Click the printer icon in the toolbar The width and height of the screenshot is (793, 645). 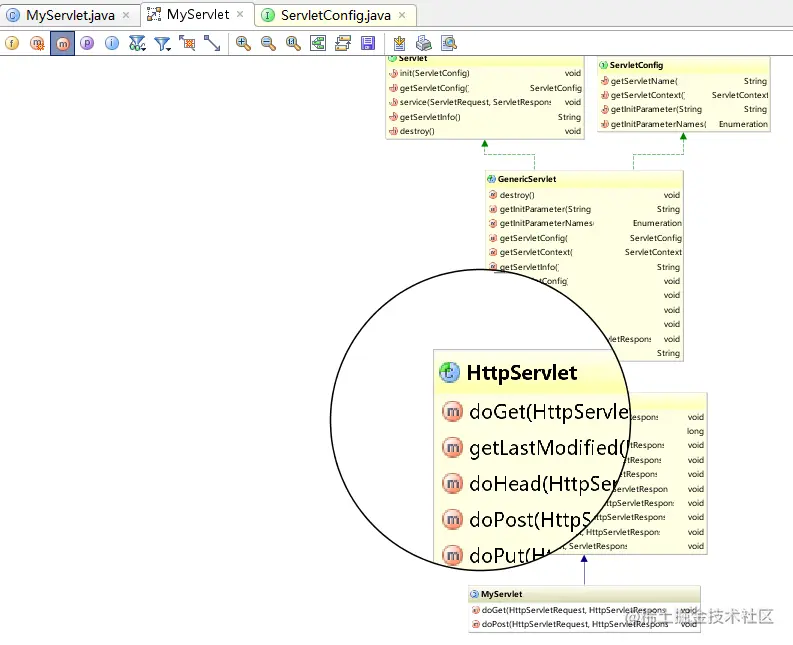424,44
